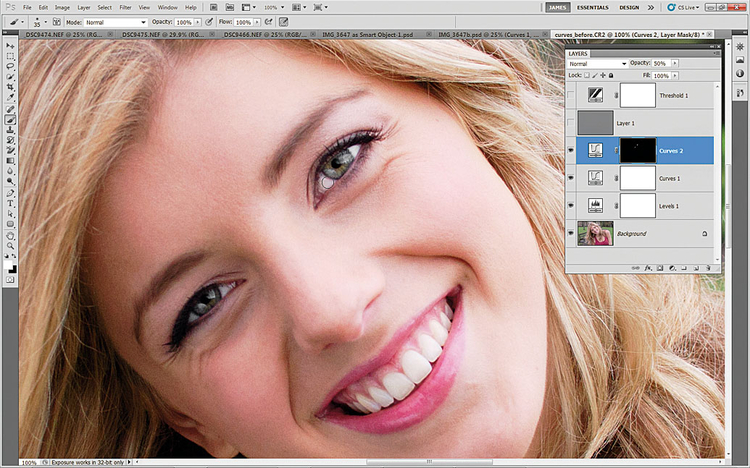Screen dimensions: 750x468
Task: Select the Eraser tool
Action: click(10, 150)
